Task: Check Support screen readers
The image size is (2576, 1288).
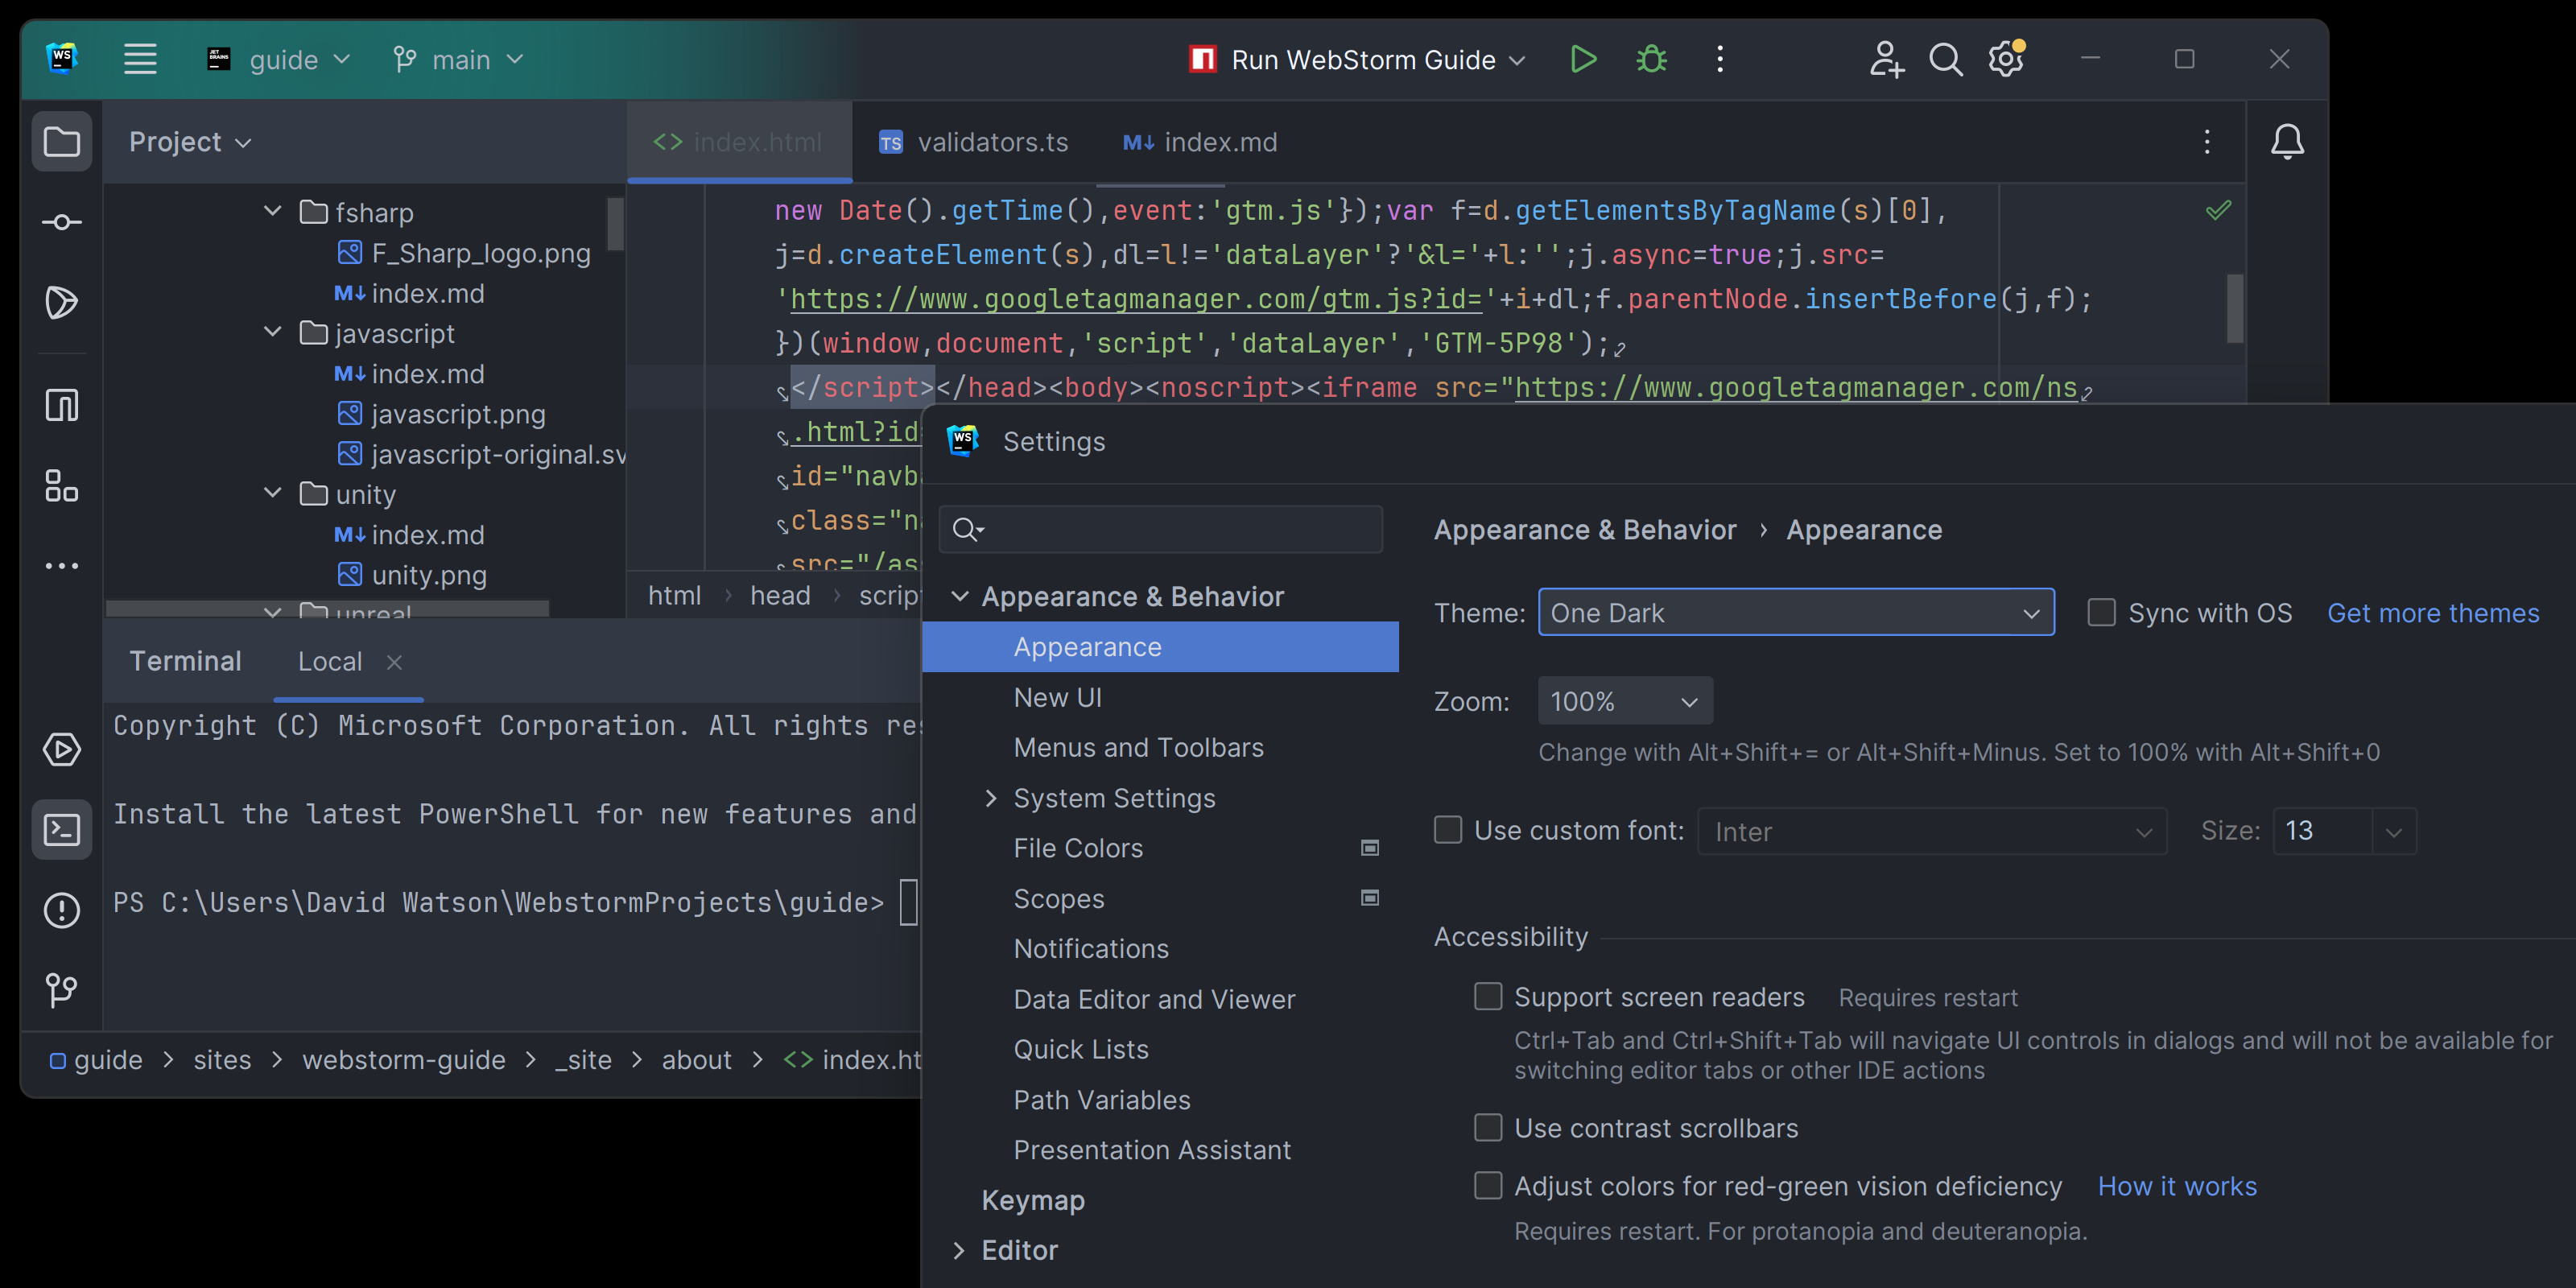Action: pos(1488,997)
